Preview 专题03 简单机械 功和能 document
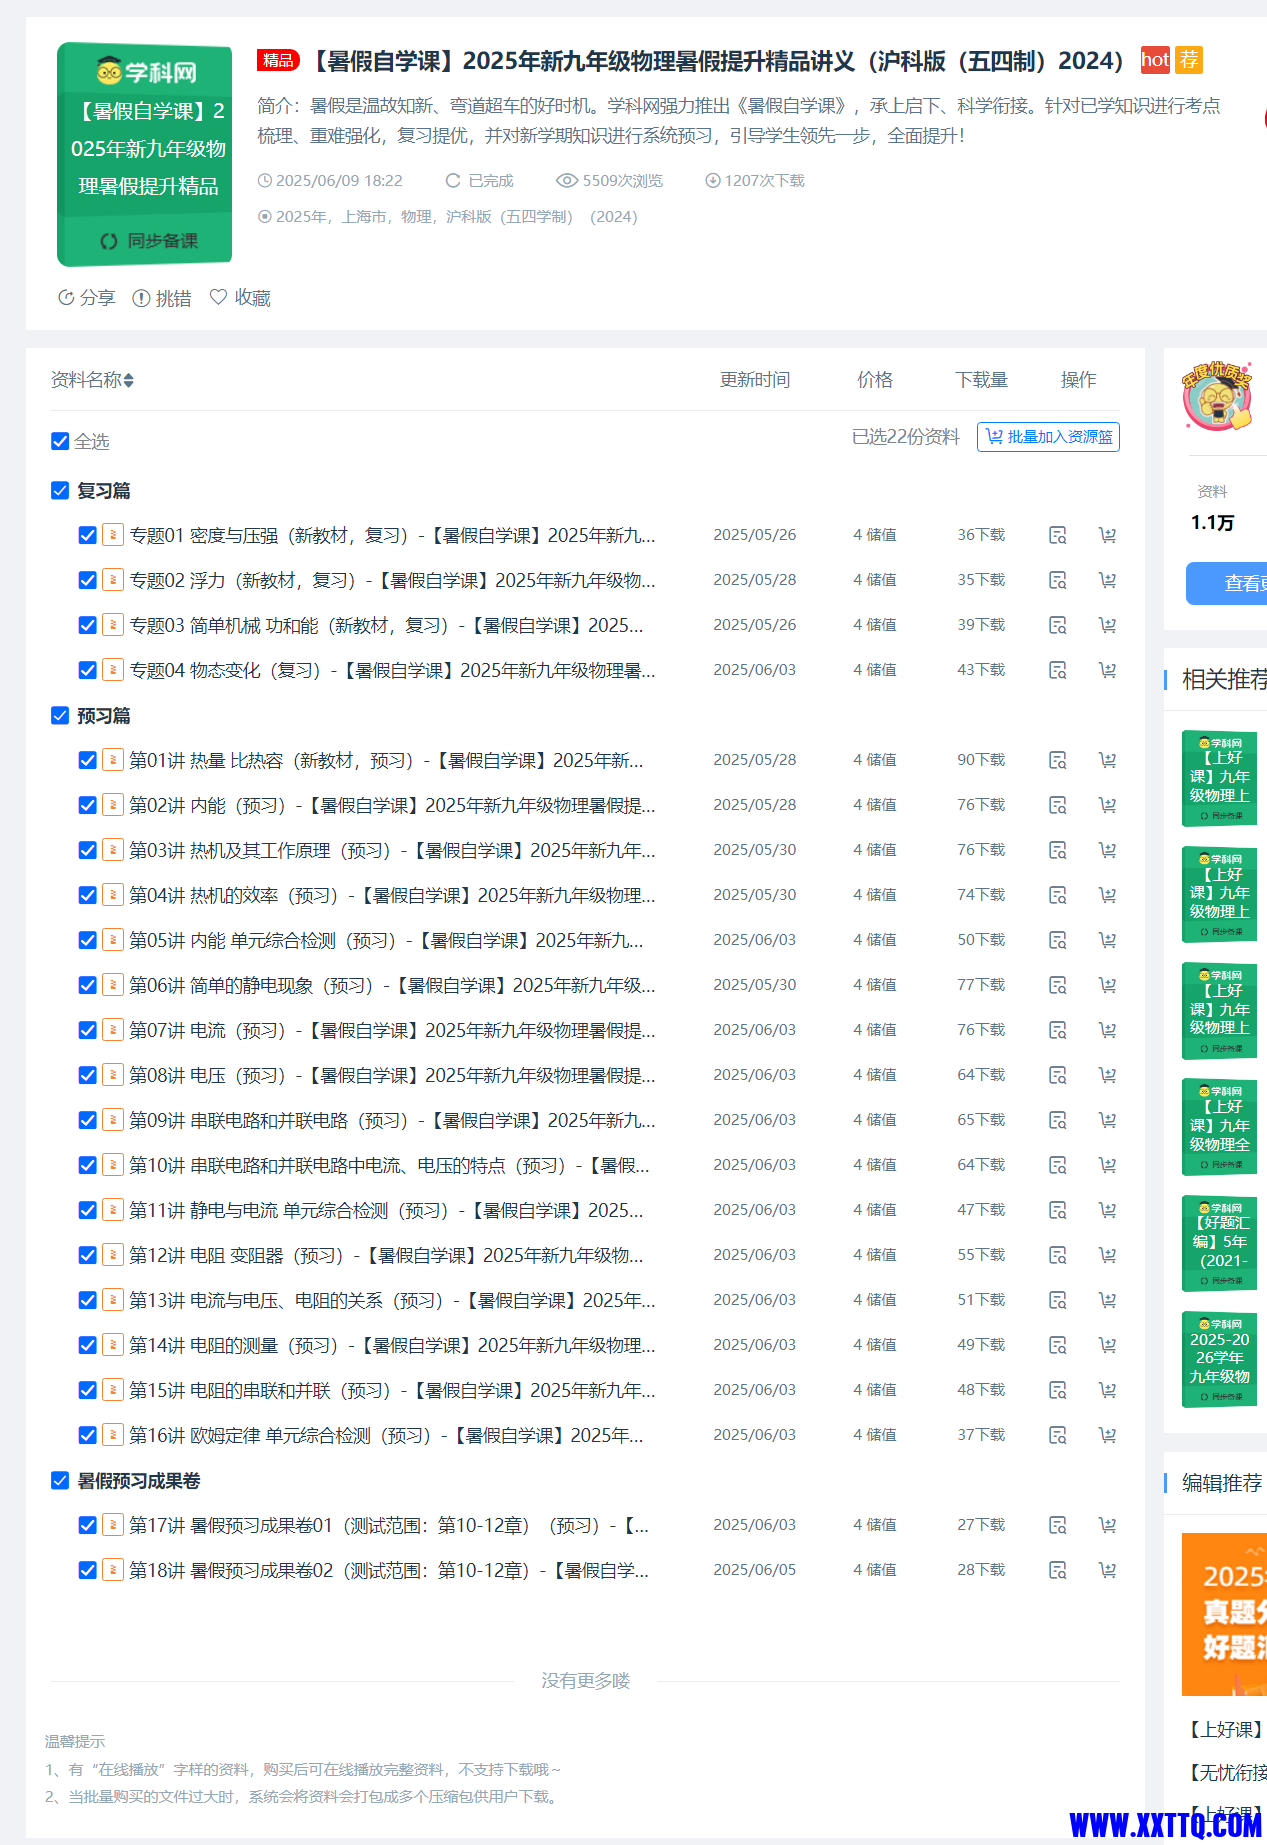The height and width of the screenshot is (1845, 1267). (1057, 625)
